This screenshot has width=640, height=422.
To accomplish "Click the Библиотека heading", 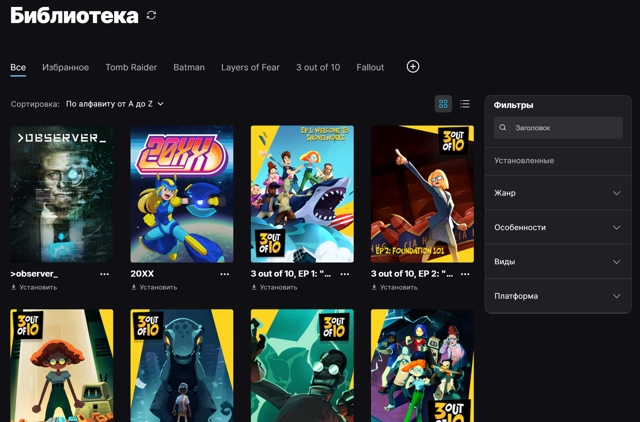I will click(74, 16).
